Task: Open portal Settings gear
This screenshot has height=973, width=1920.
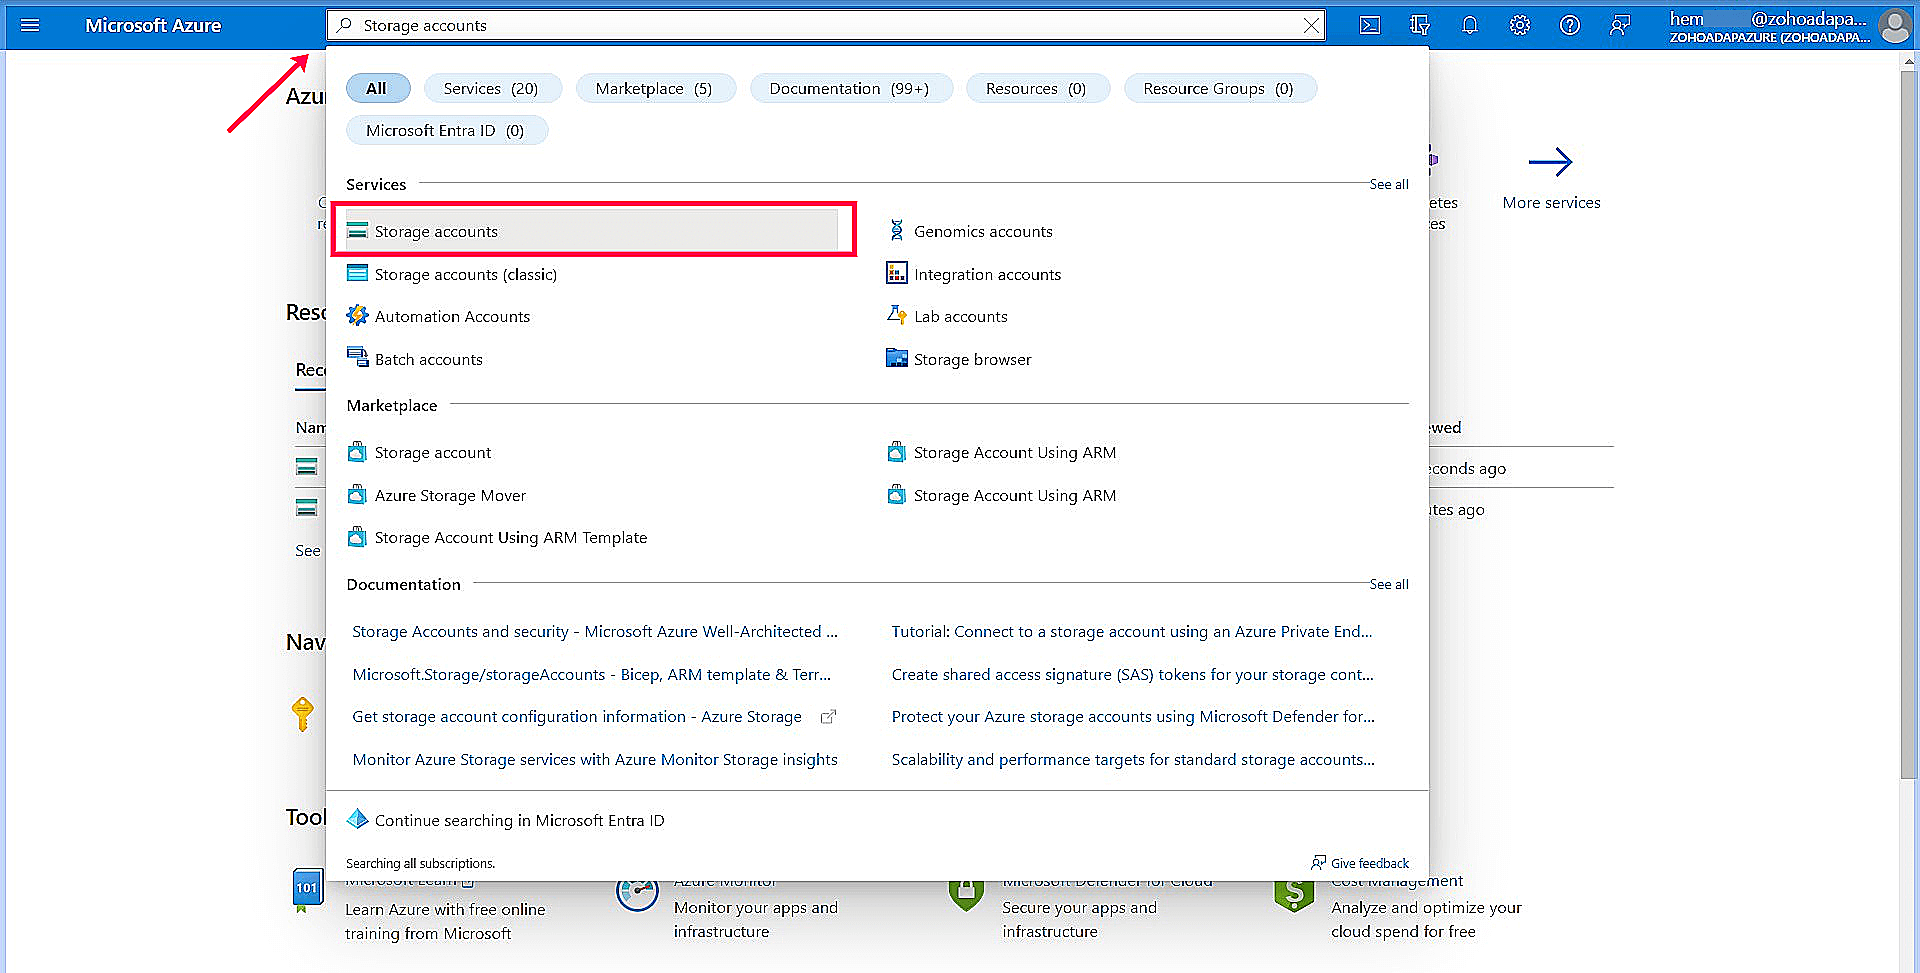Action: tap(1519, 25)
